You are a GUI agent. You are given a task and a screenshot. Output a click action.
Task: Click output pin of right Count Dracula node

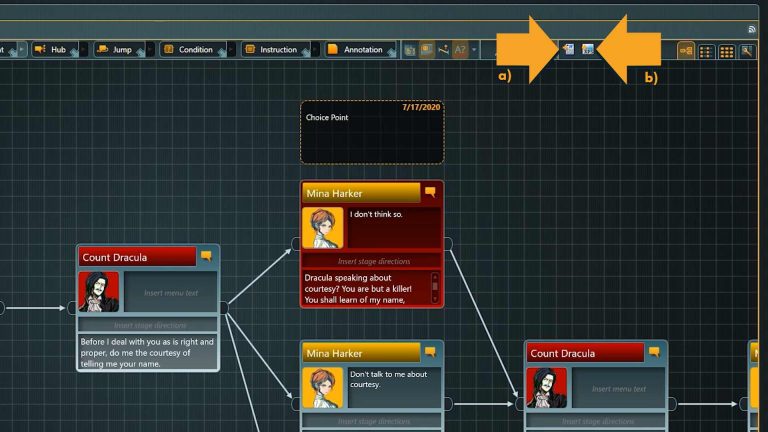click(672, 404)
